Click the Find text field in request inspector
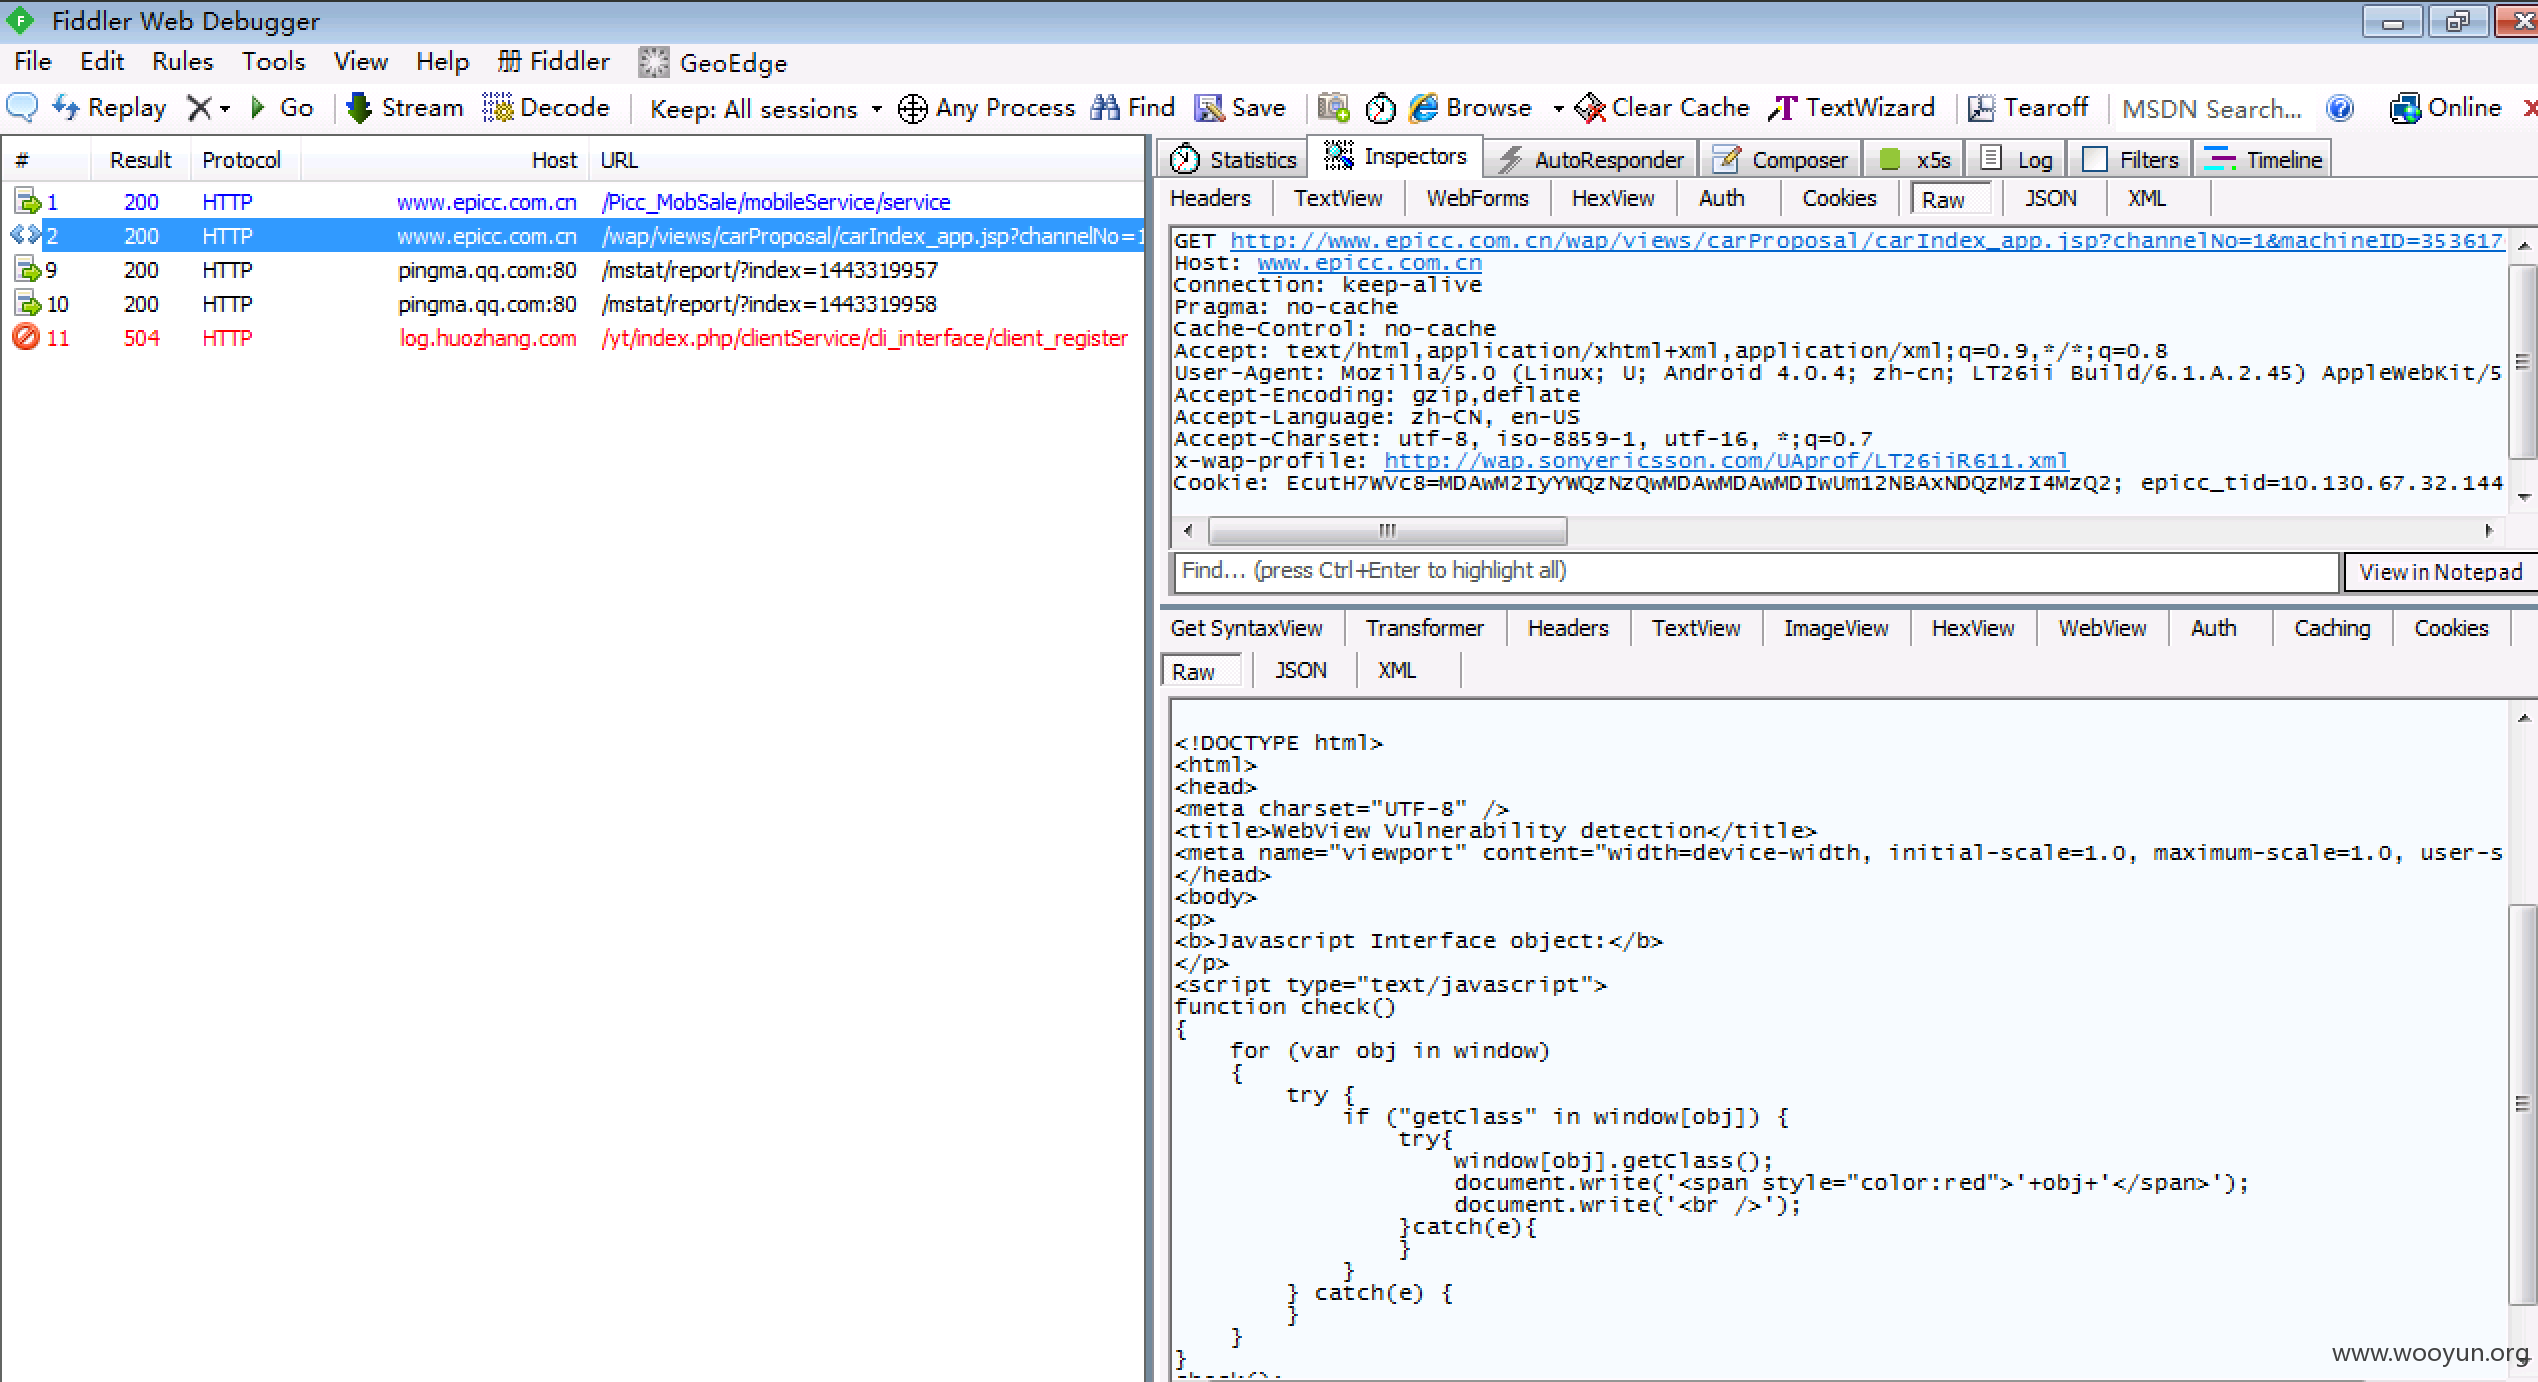This screenshot has height=1382, width=2538. coord(1755,571)
